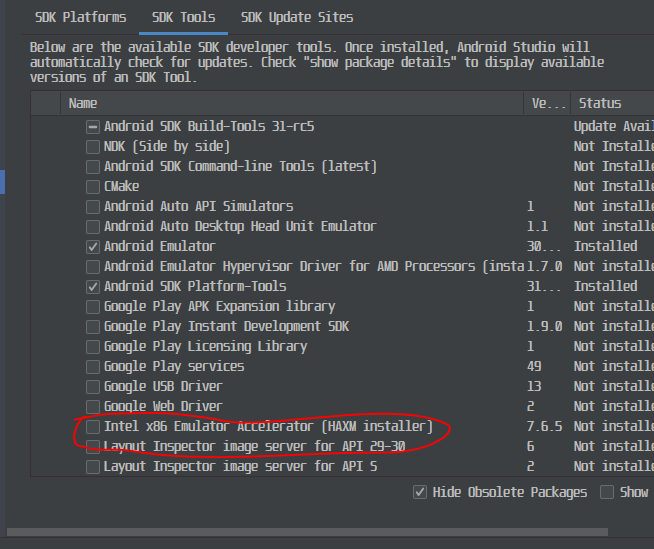The image size is (654, 549).
Task: Uncheck the Android Emulator checkbox
Action: click(x=93, y=247)
